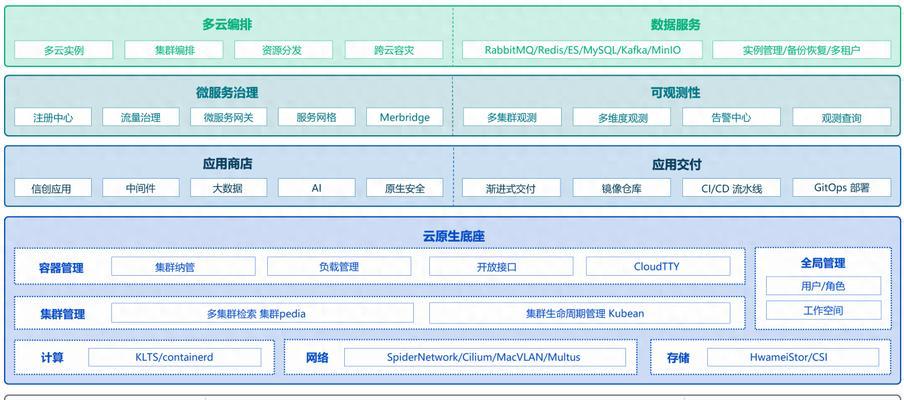This screenshot has height=400, width=904.
Task: Click the 告警中心 box
Action: click(x=731, y=118)
